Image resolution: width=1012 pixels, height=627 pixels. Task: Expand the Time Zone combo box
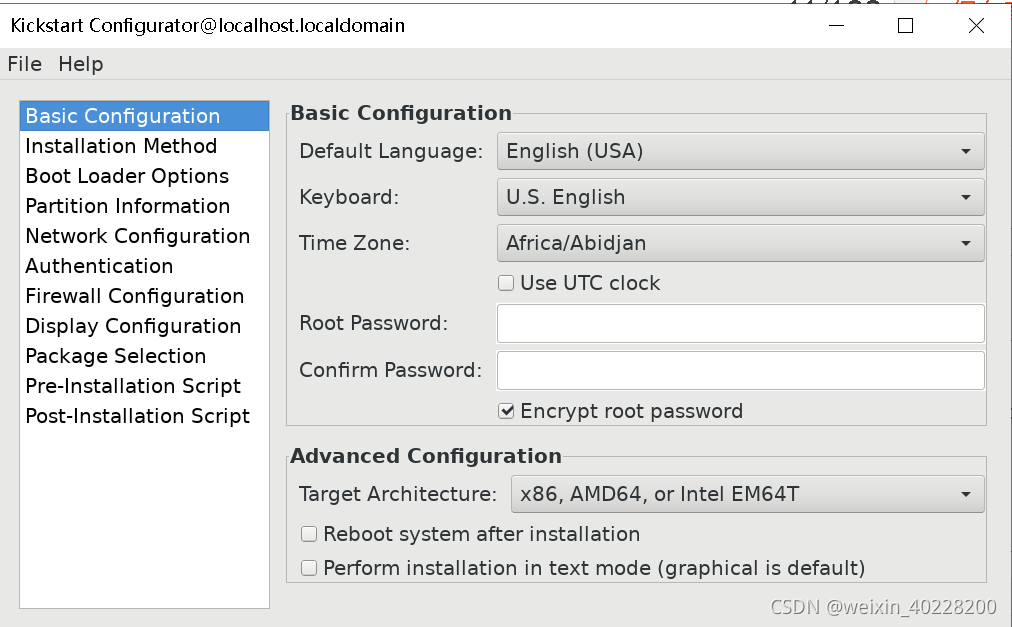[x=740, y=243]
